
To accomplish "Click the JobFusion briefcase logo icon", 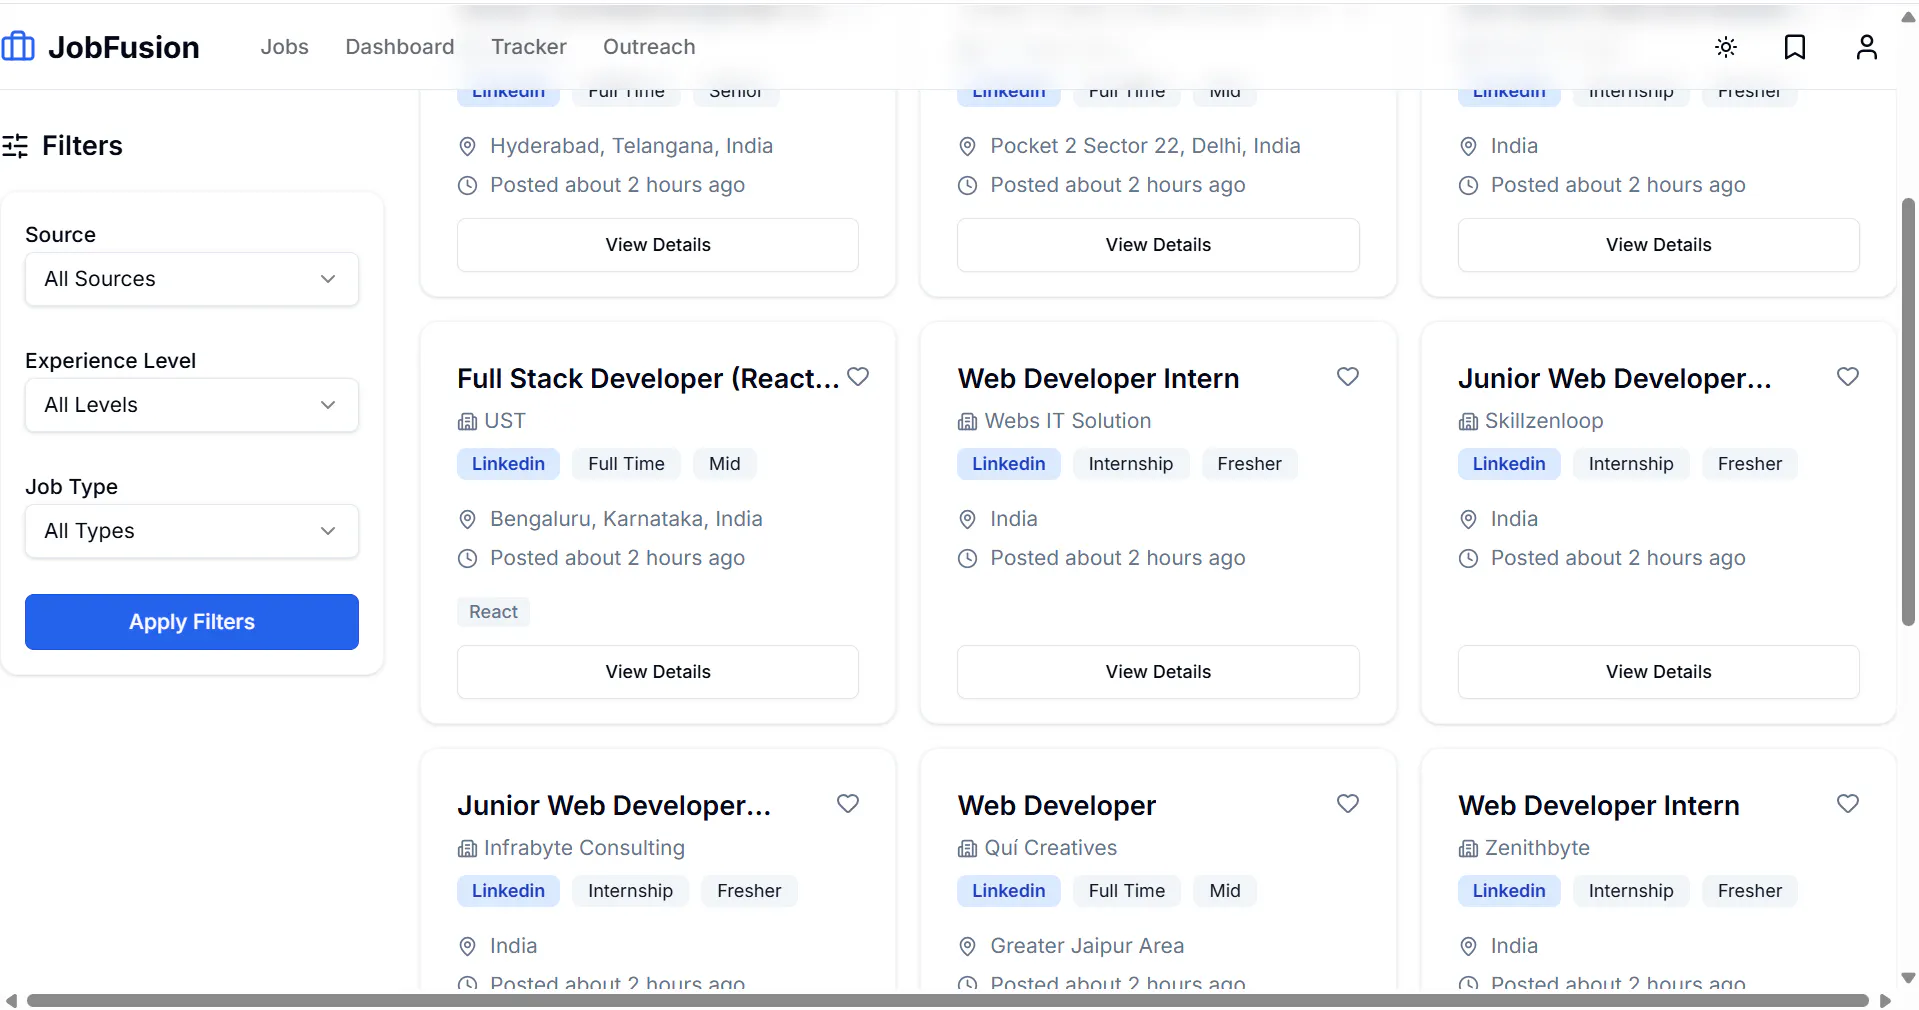I will pyautogui.click(x=18, y=46).
